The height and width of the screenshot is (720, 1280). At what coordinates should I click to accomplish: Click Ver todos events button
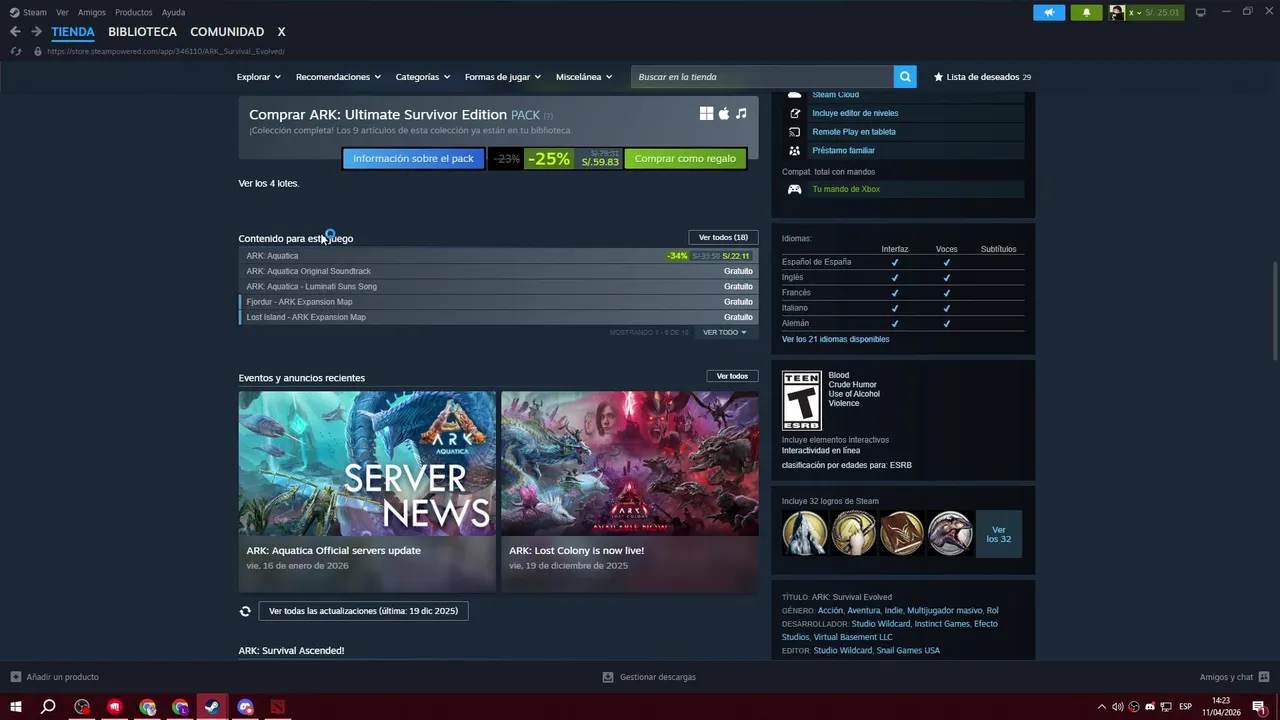[732, 376]
